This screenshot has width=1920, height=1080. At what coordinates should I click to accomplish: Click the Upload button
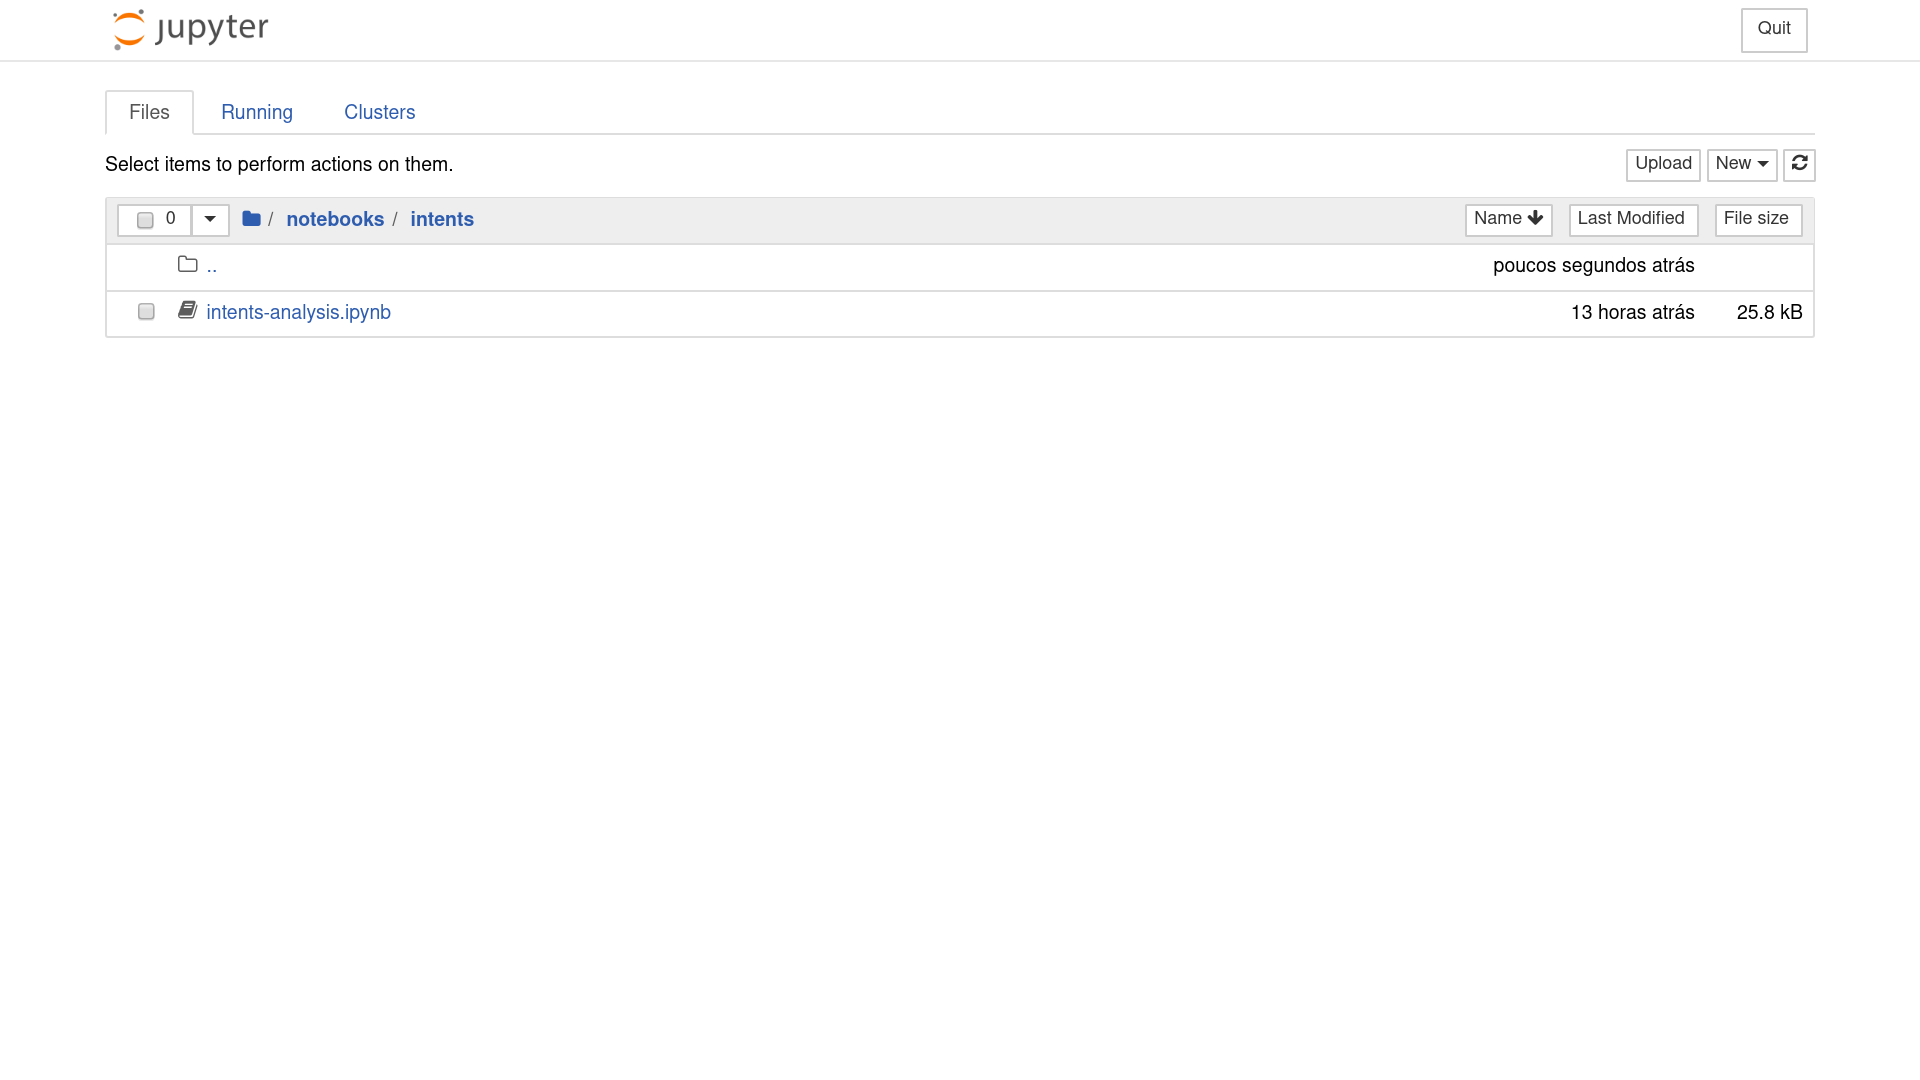(1663, 164)
